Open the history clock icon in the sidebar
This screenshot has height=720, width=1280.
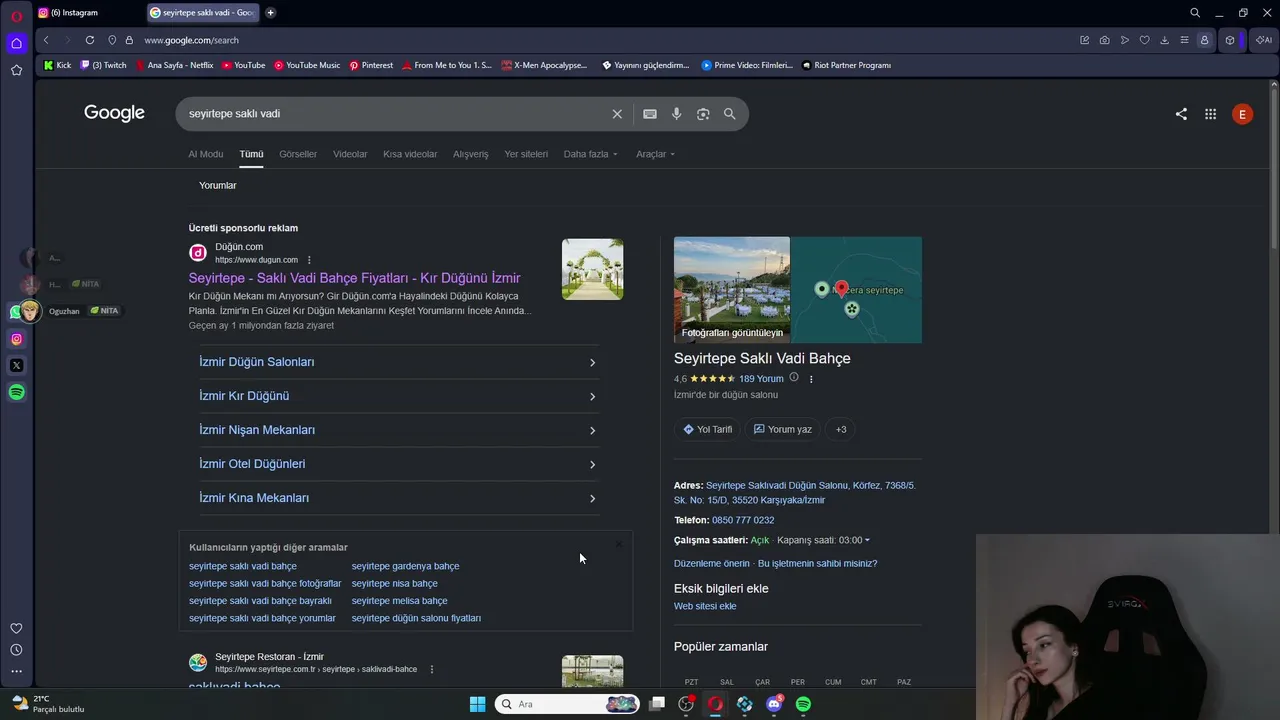pyautogui.click(x=16, y=650)
